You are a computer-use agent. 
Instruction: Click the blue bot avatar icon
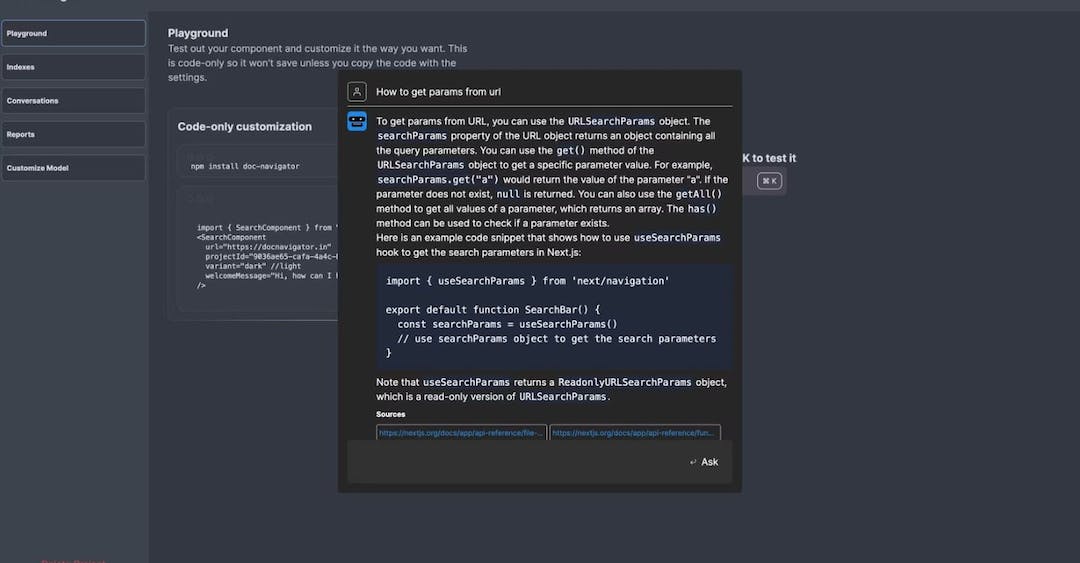(x=356, y=121)
